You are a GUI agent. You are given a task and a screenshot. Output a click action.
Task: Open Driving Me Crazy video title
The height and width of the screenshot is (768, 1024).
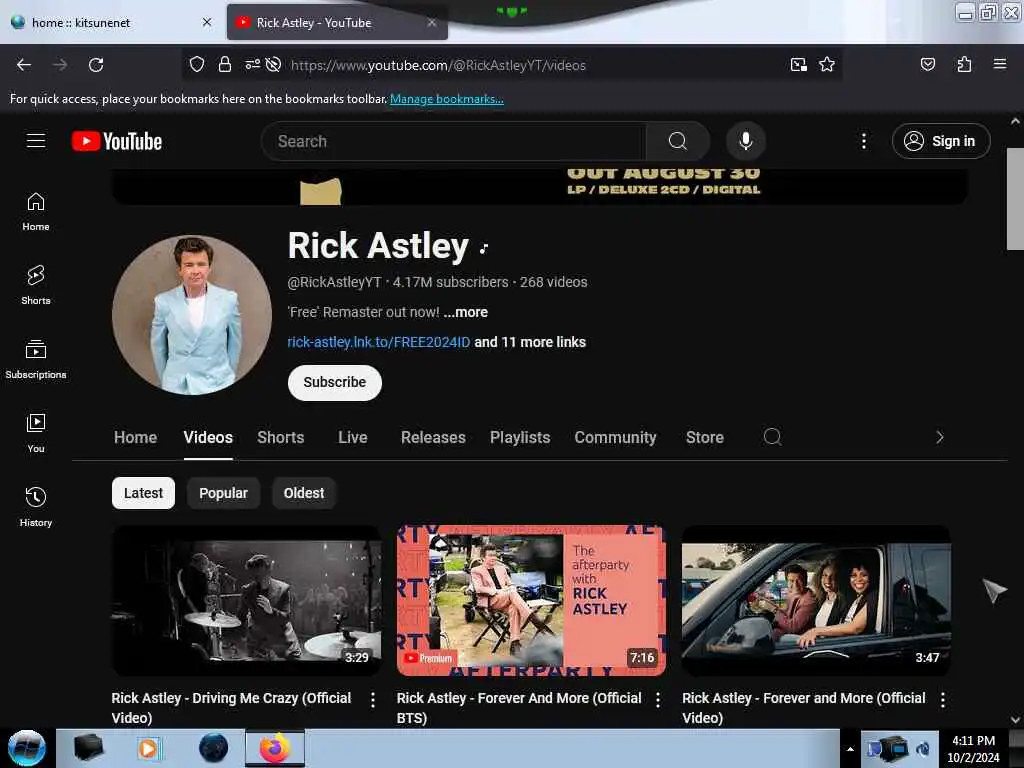(x=231, y=707)
